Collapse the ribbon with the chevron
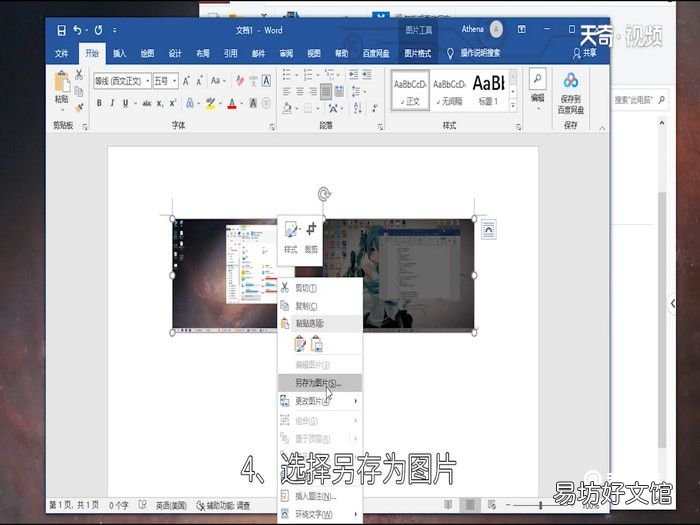Image resolution: width=700 pixels, height=525 pixels. pos(602,128)
